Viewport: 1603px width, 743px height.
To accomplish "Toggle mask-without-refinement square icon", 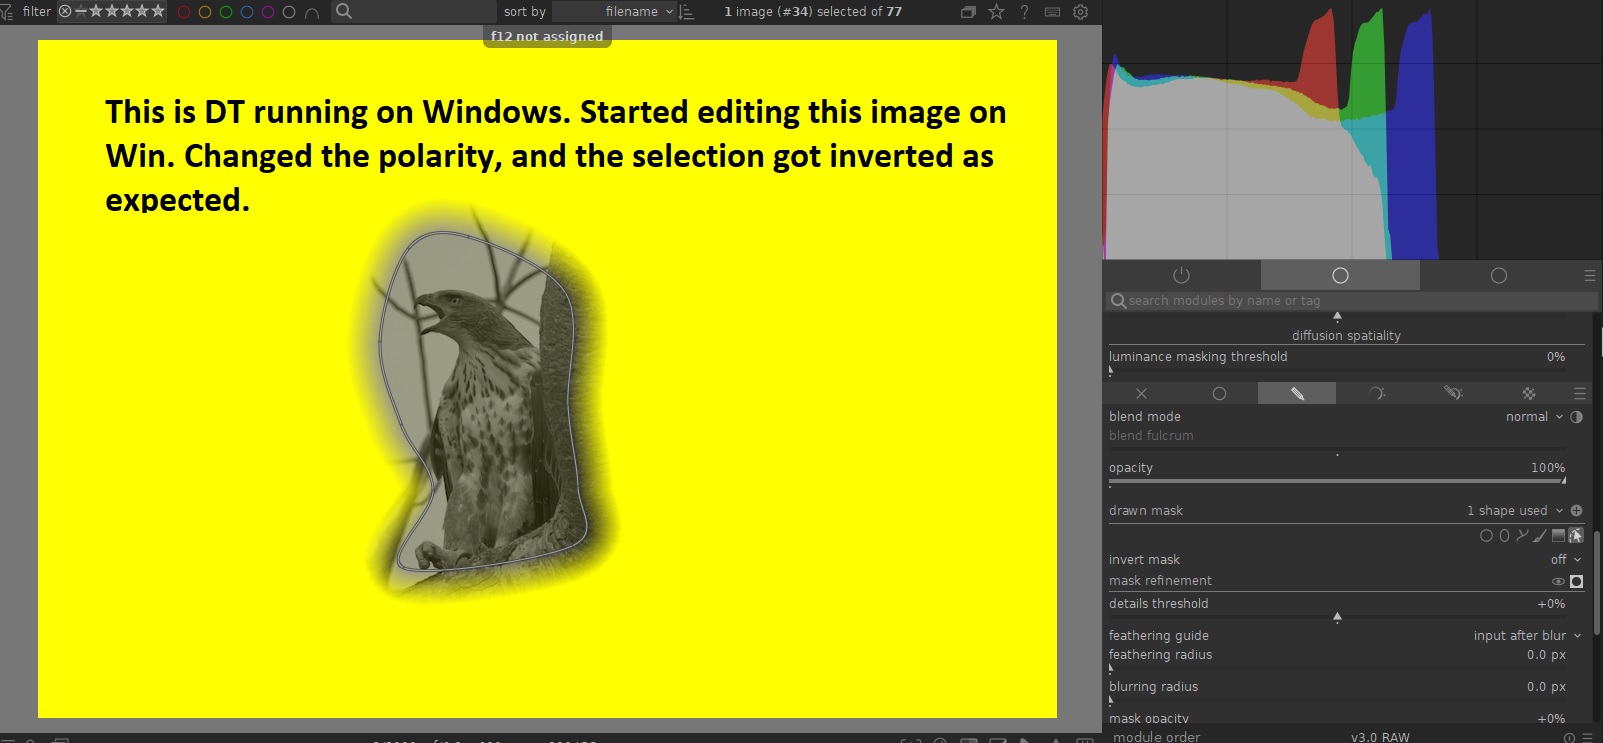I will [1577, 582].
